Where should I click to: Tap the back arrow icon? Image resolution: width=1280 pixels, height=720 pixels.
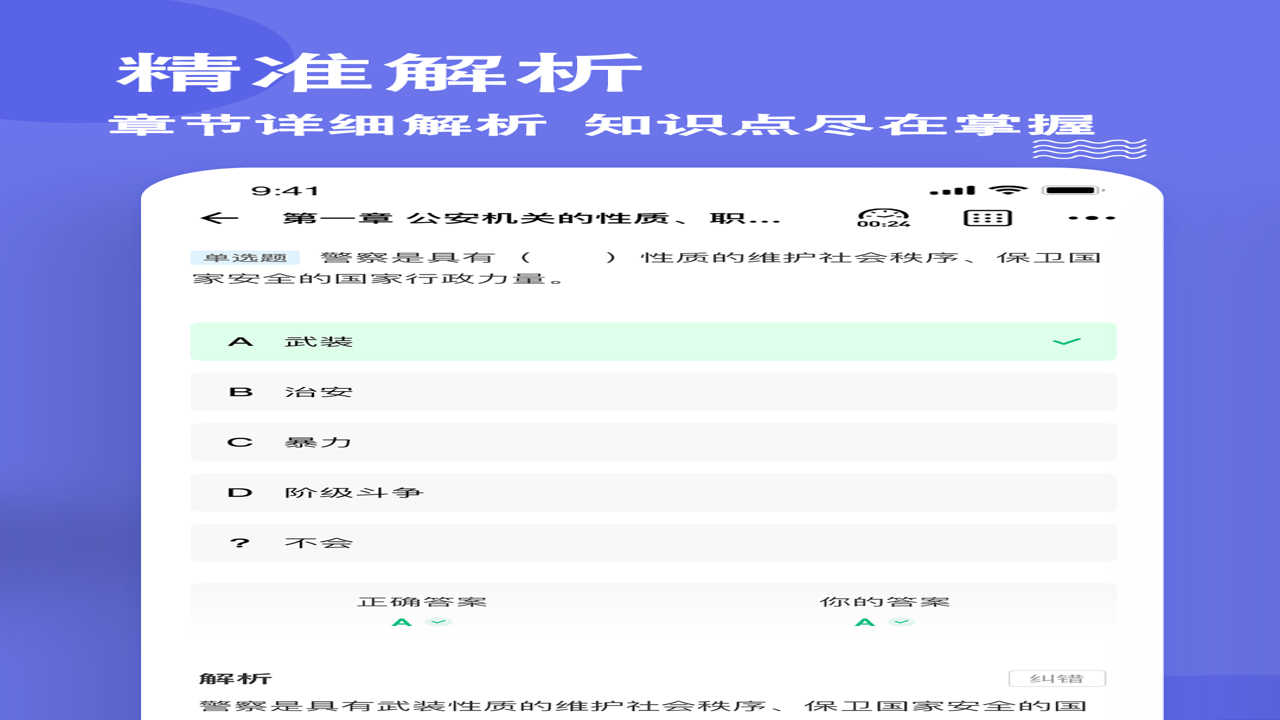coord(219,218)
